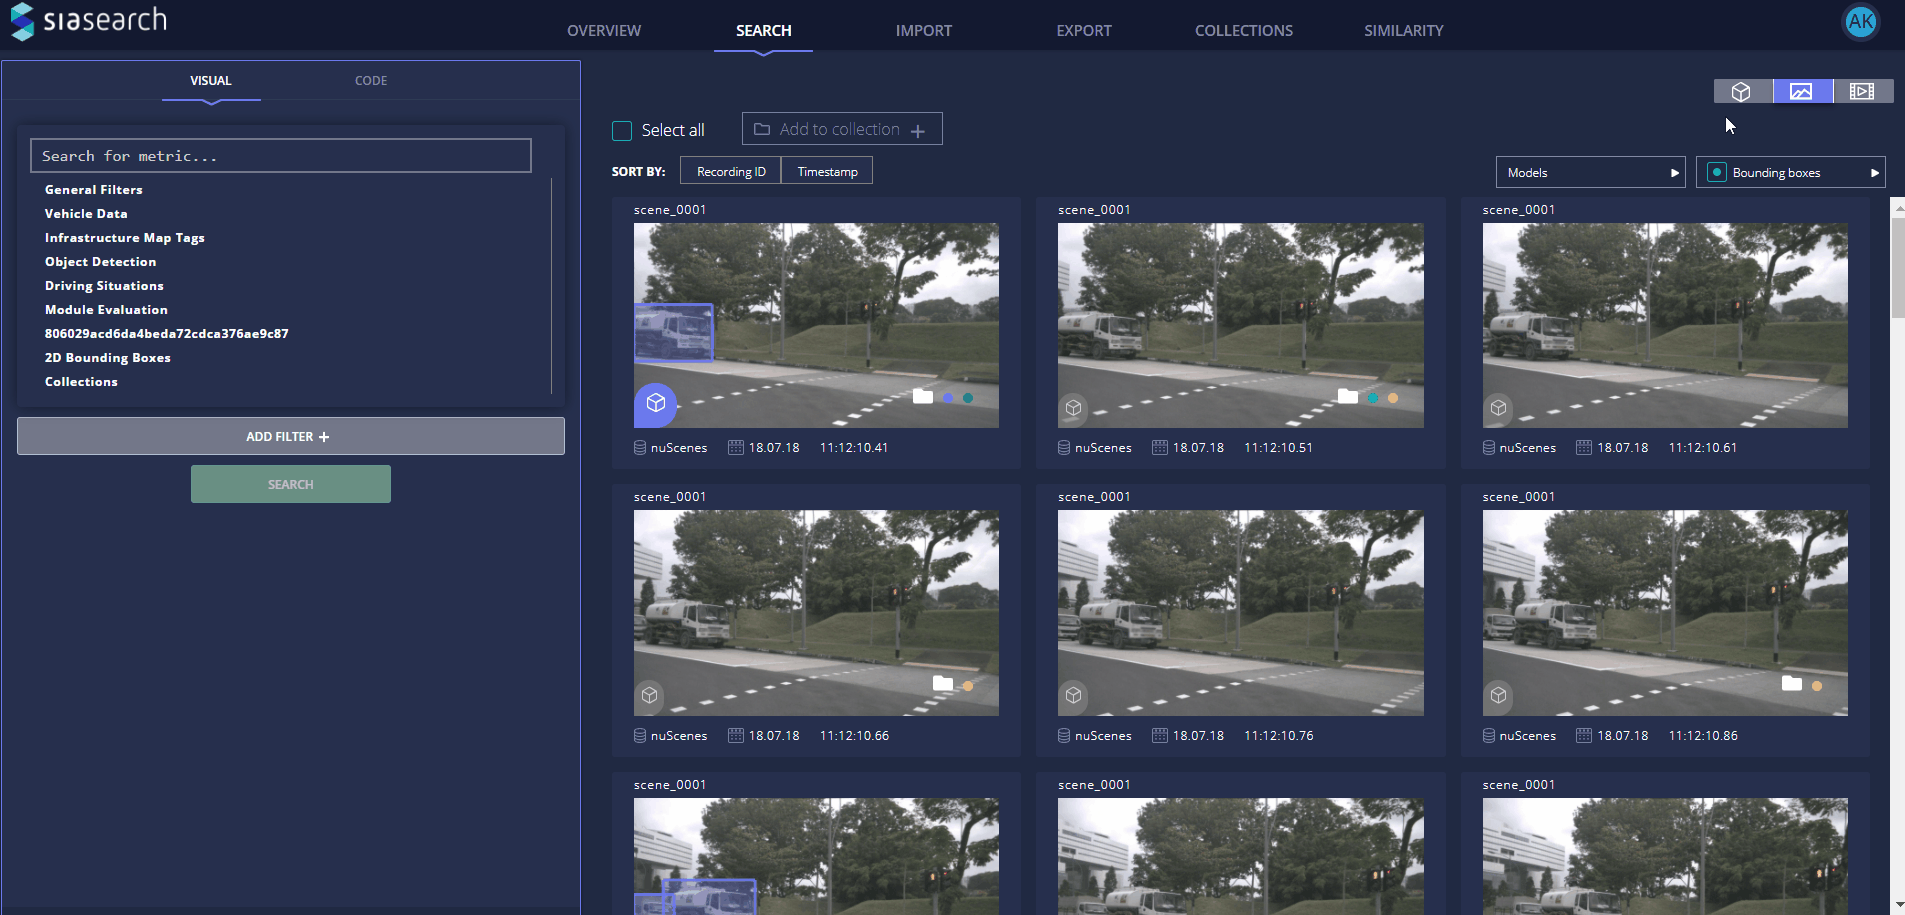
Task: Sort results by Recording ID
Action: tap(731, 171)
